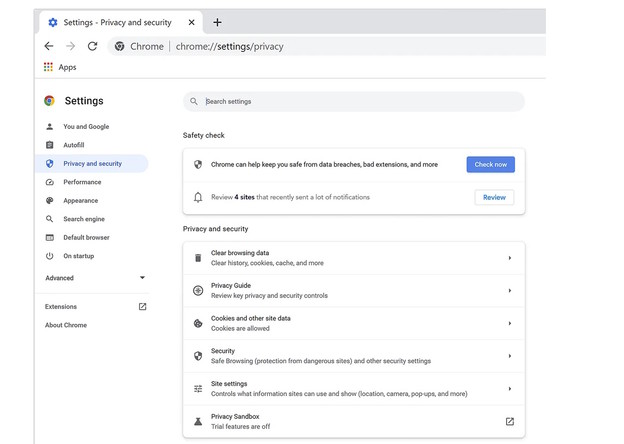The width and height of the screenshot is (624, 444).
Task: Open the About Chrome link
Action: (x=66, y=325)
